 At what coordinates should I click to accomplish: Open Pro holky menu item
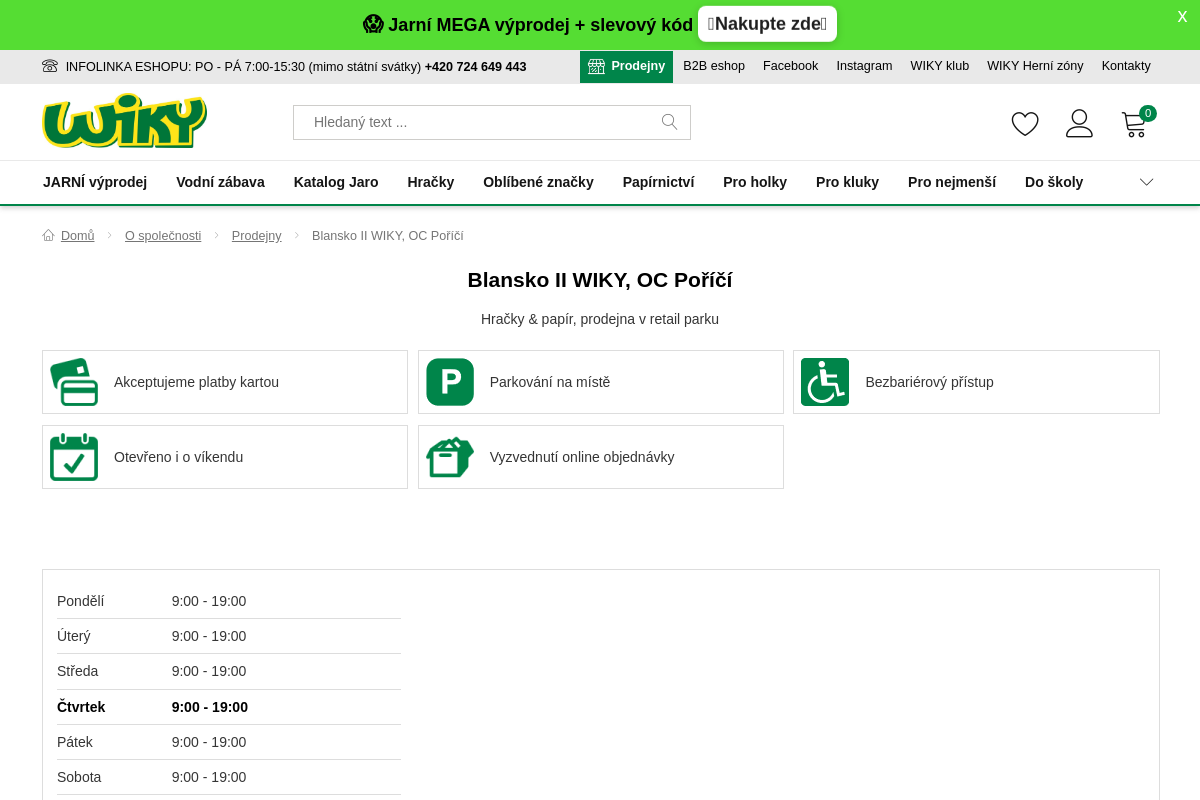point(755,182)
